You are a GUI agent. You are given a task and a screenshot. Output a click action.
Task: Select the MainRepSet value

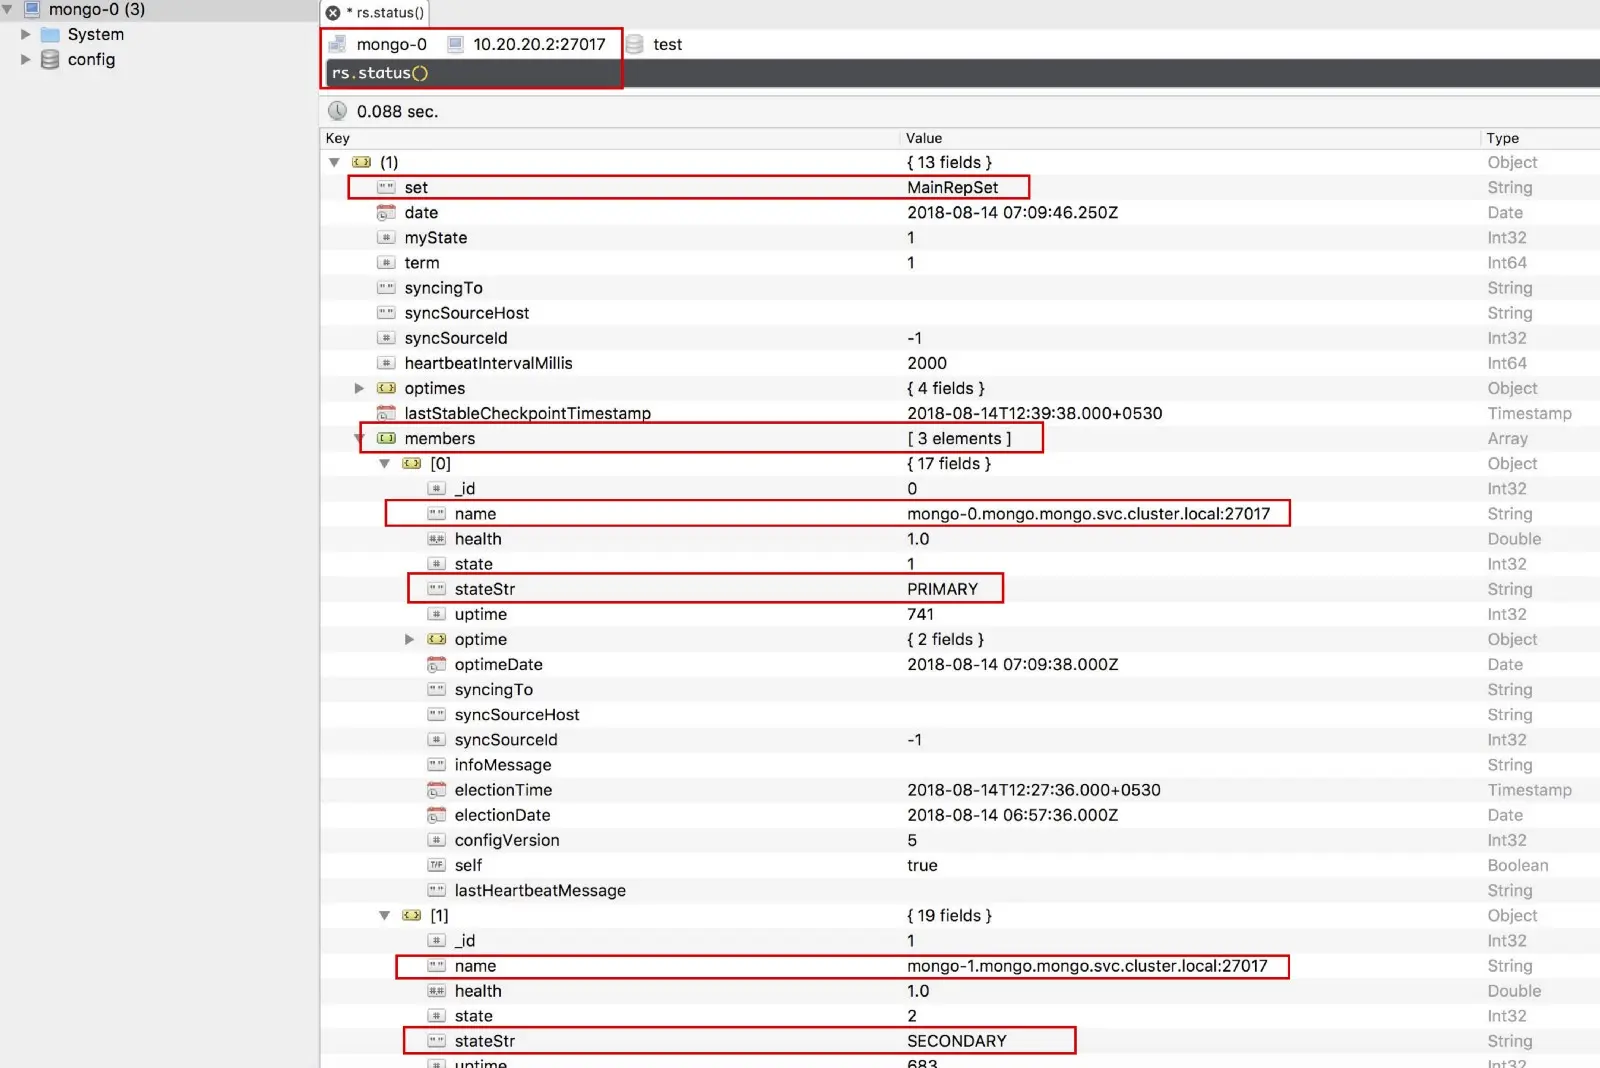pos(952,187)
